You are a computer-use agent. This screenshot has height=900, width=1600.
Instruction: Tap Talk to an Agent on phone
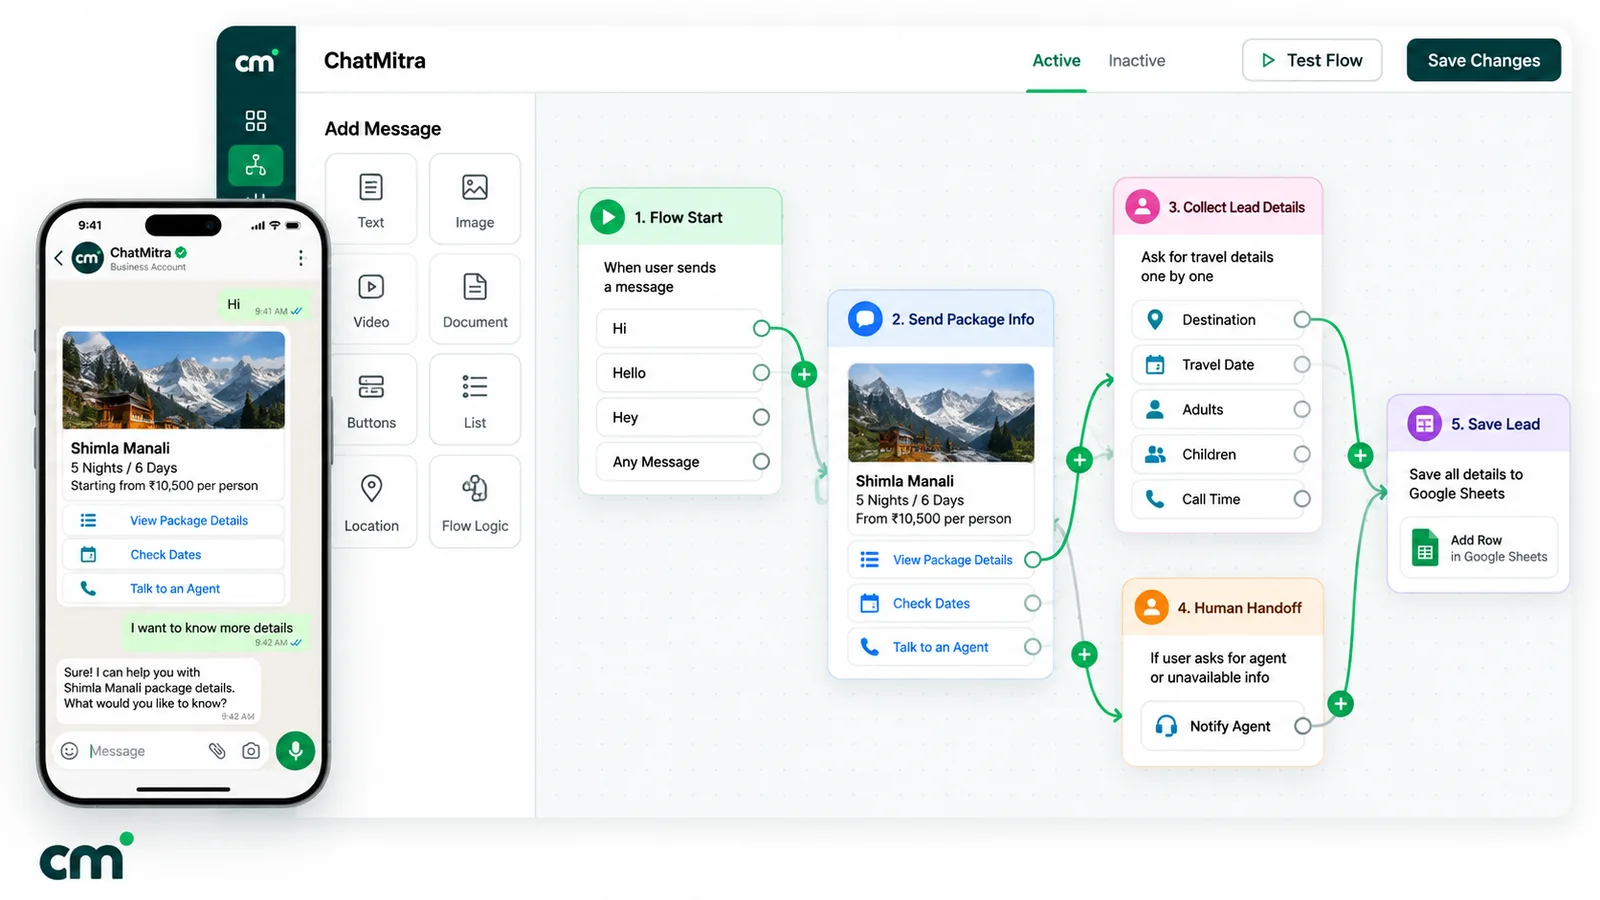coord(173,589)
